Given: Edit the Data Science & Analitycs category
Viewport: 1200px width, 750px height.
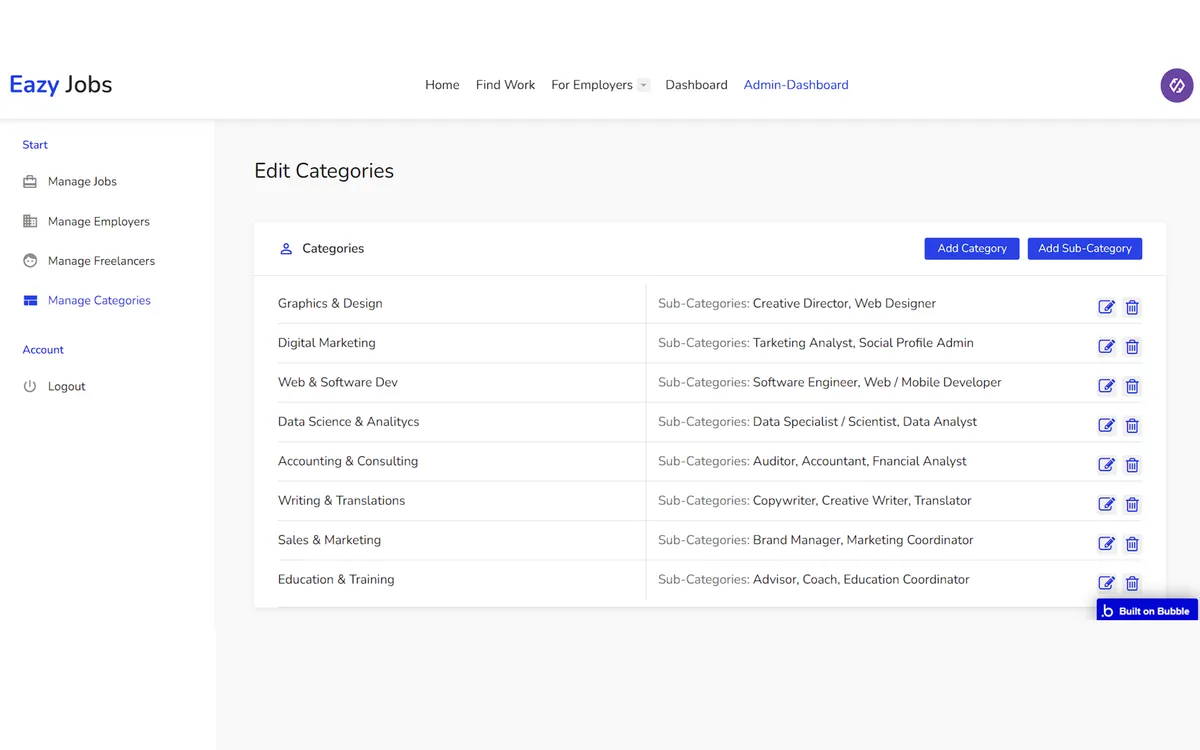Looking at the screenshot, I should (1106, 425).
